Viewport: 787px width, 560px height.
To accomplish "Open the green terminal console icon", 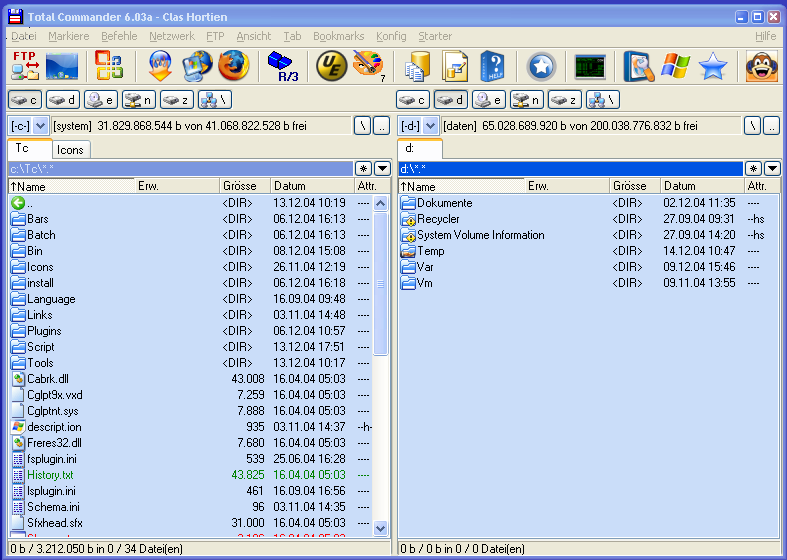I will tap(590, 67).
